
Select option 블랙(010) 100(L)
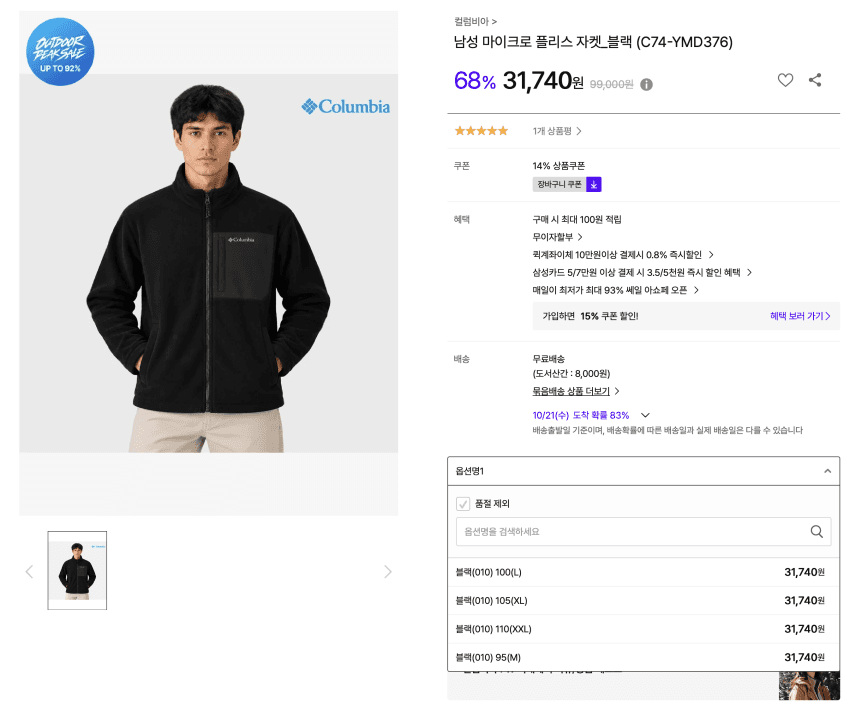tap(643, 572)
